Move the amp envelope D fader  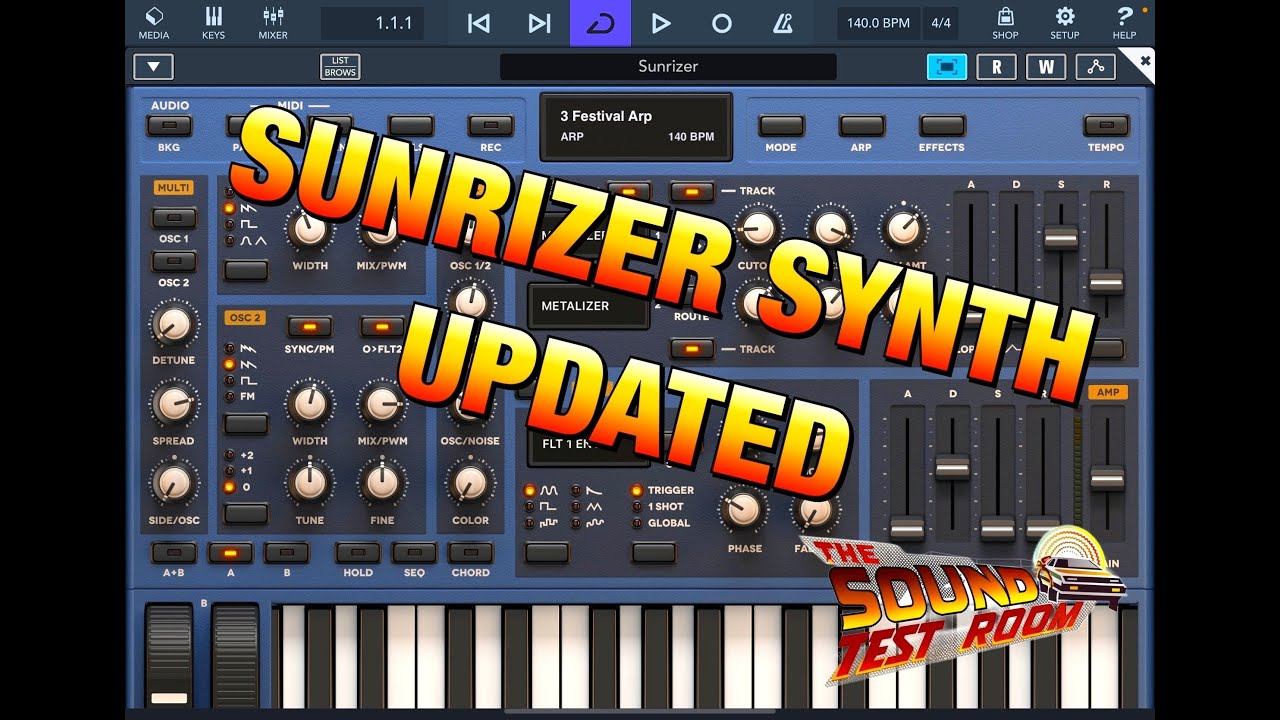pos(952,467)
